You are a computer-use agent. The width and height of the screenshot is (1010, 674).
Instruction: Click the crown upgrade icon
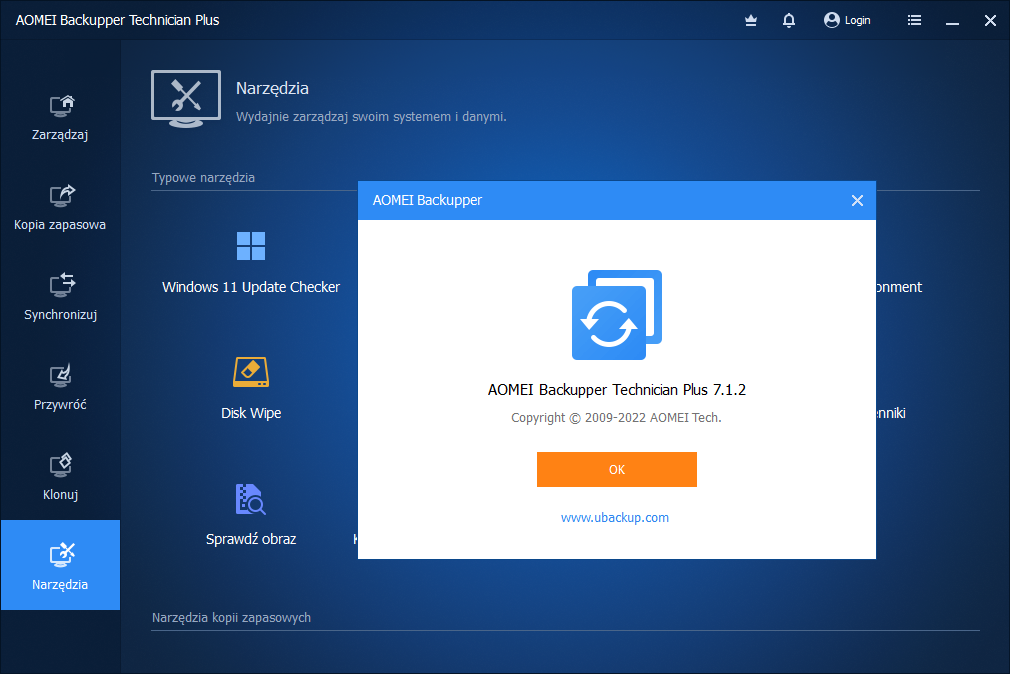click(x=750, y=21)
